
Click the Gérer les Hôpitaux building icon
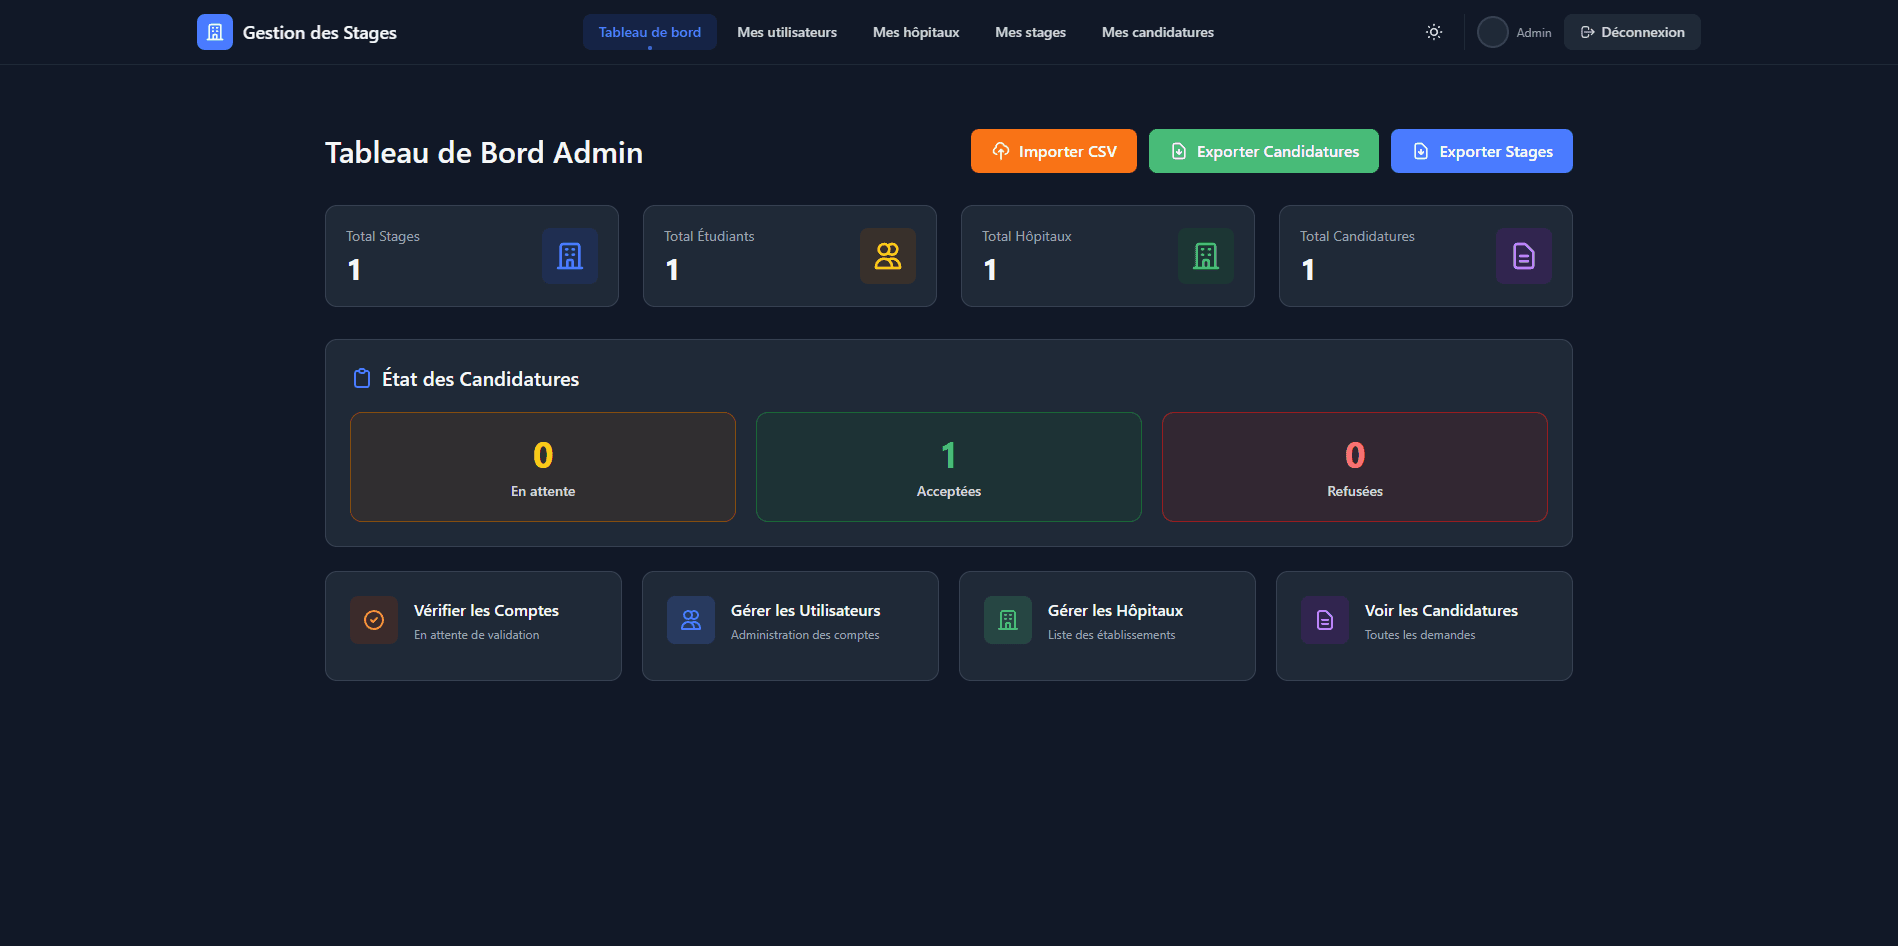pos(1008,620)
